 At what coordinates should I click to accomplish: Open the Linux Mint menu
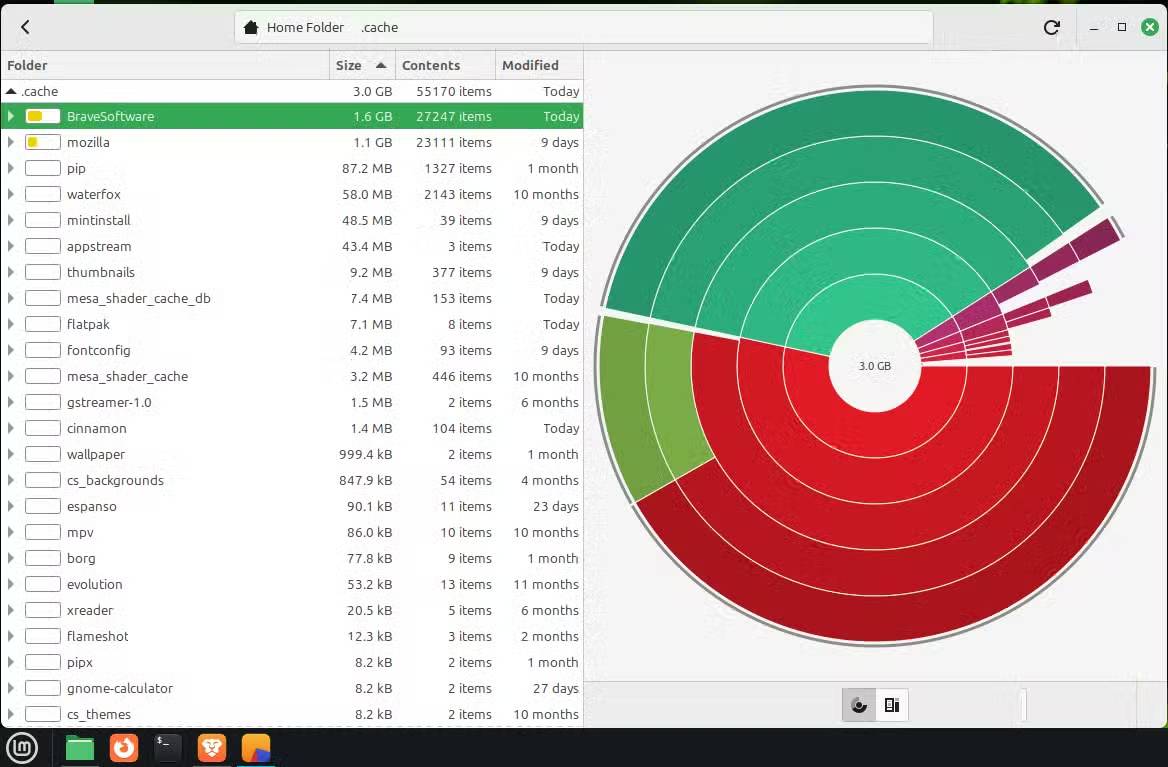click(22, 747)
